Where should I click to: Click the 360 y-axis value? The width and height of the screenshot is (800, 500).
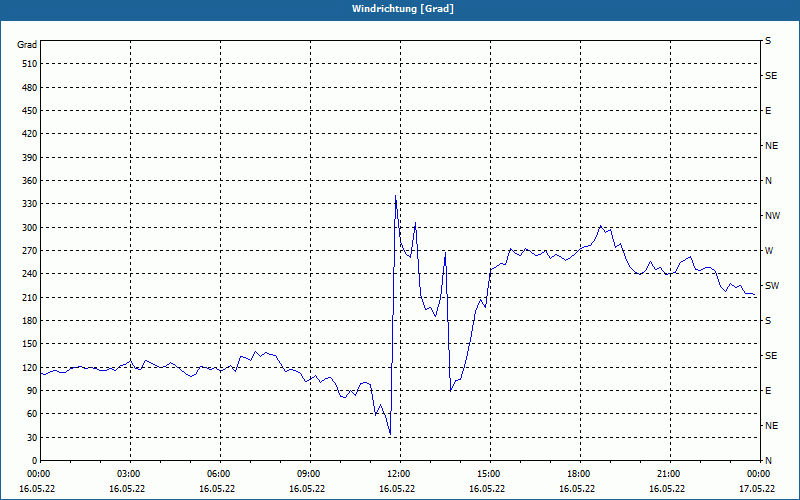(x=30, y=181)
